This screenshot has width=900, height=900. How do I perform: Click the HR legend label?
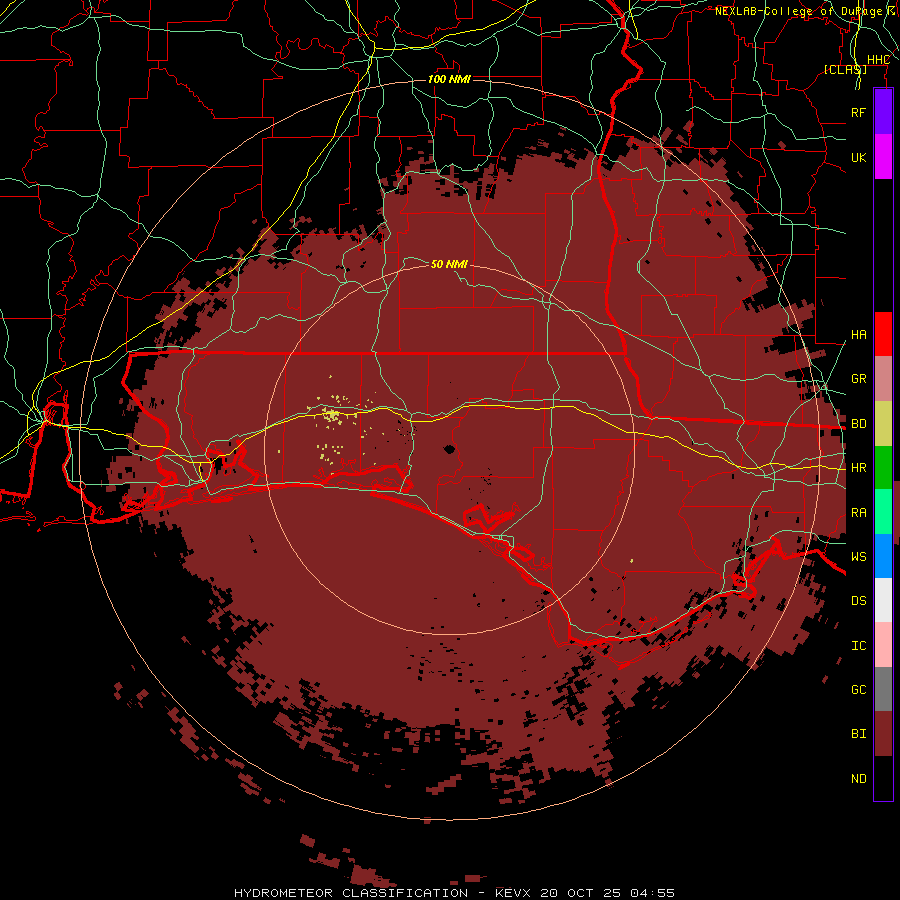click(858, 468)
